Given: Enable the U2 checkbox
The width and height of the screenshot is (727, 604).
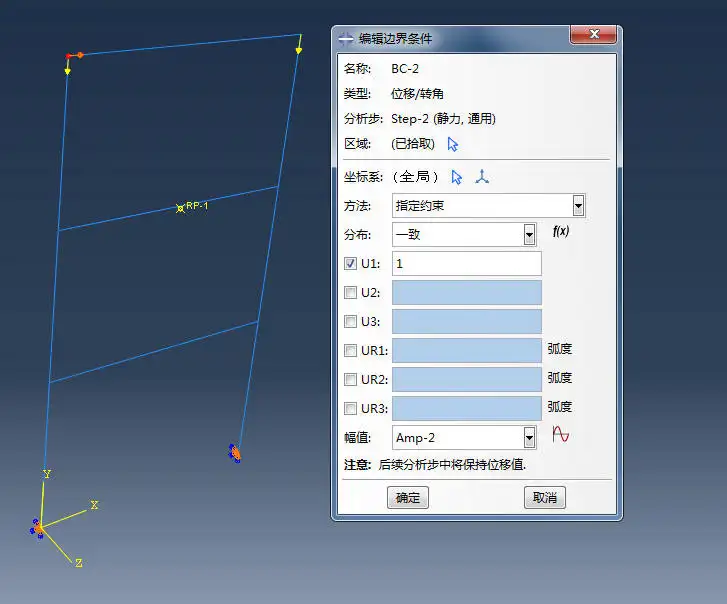Looking at the screenshot, I should tap(351, 292).
